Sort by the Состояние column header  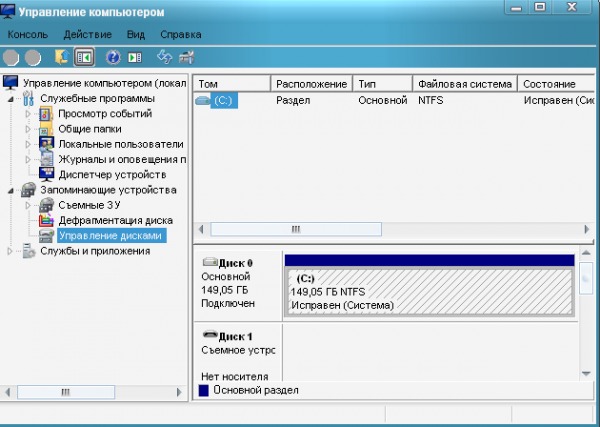click(x=556, y=84)
